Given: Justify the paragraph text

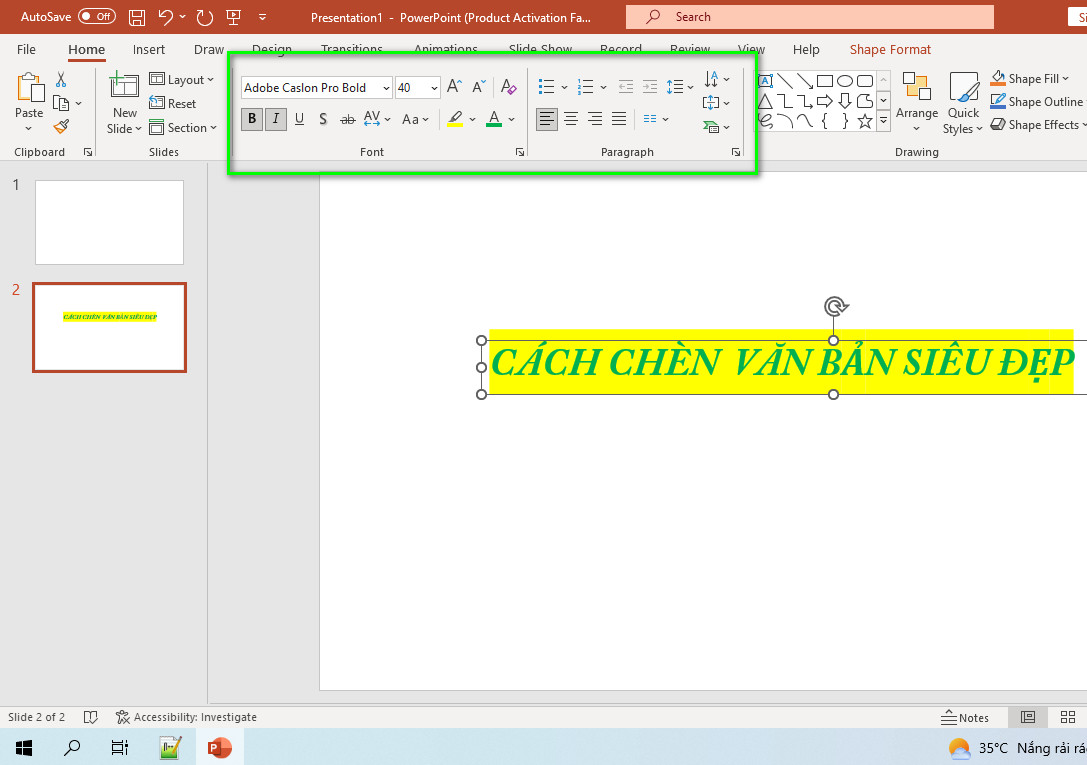Looking at the screenshot, I should [x=619, y=119].
